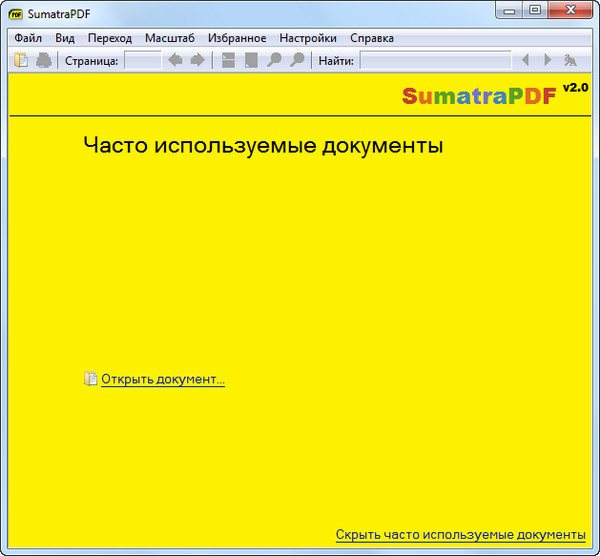This screenshot has width=600, height=556.
Task: Open the Избранное menu
Action: (237, 38)
